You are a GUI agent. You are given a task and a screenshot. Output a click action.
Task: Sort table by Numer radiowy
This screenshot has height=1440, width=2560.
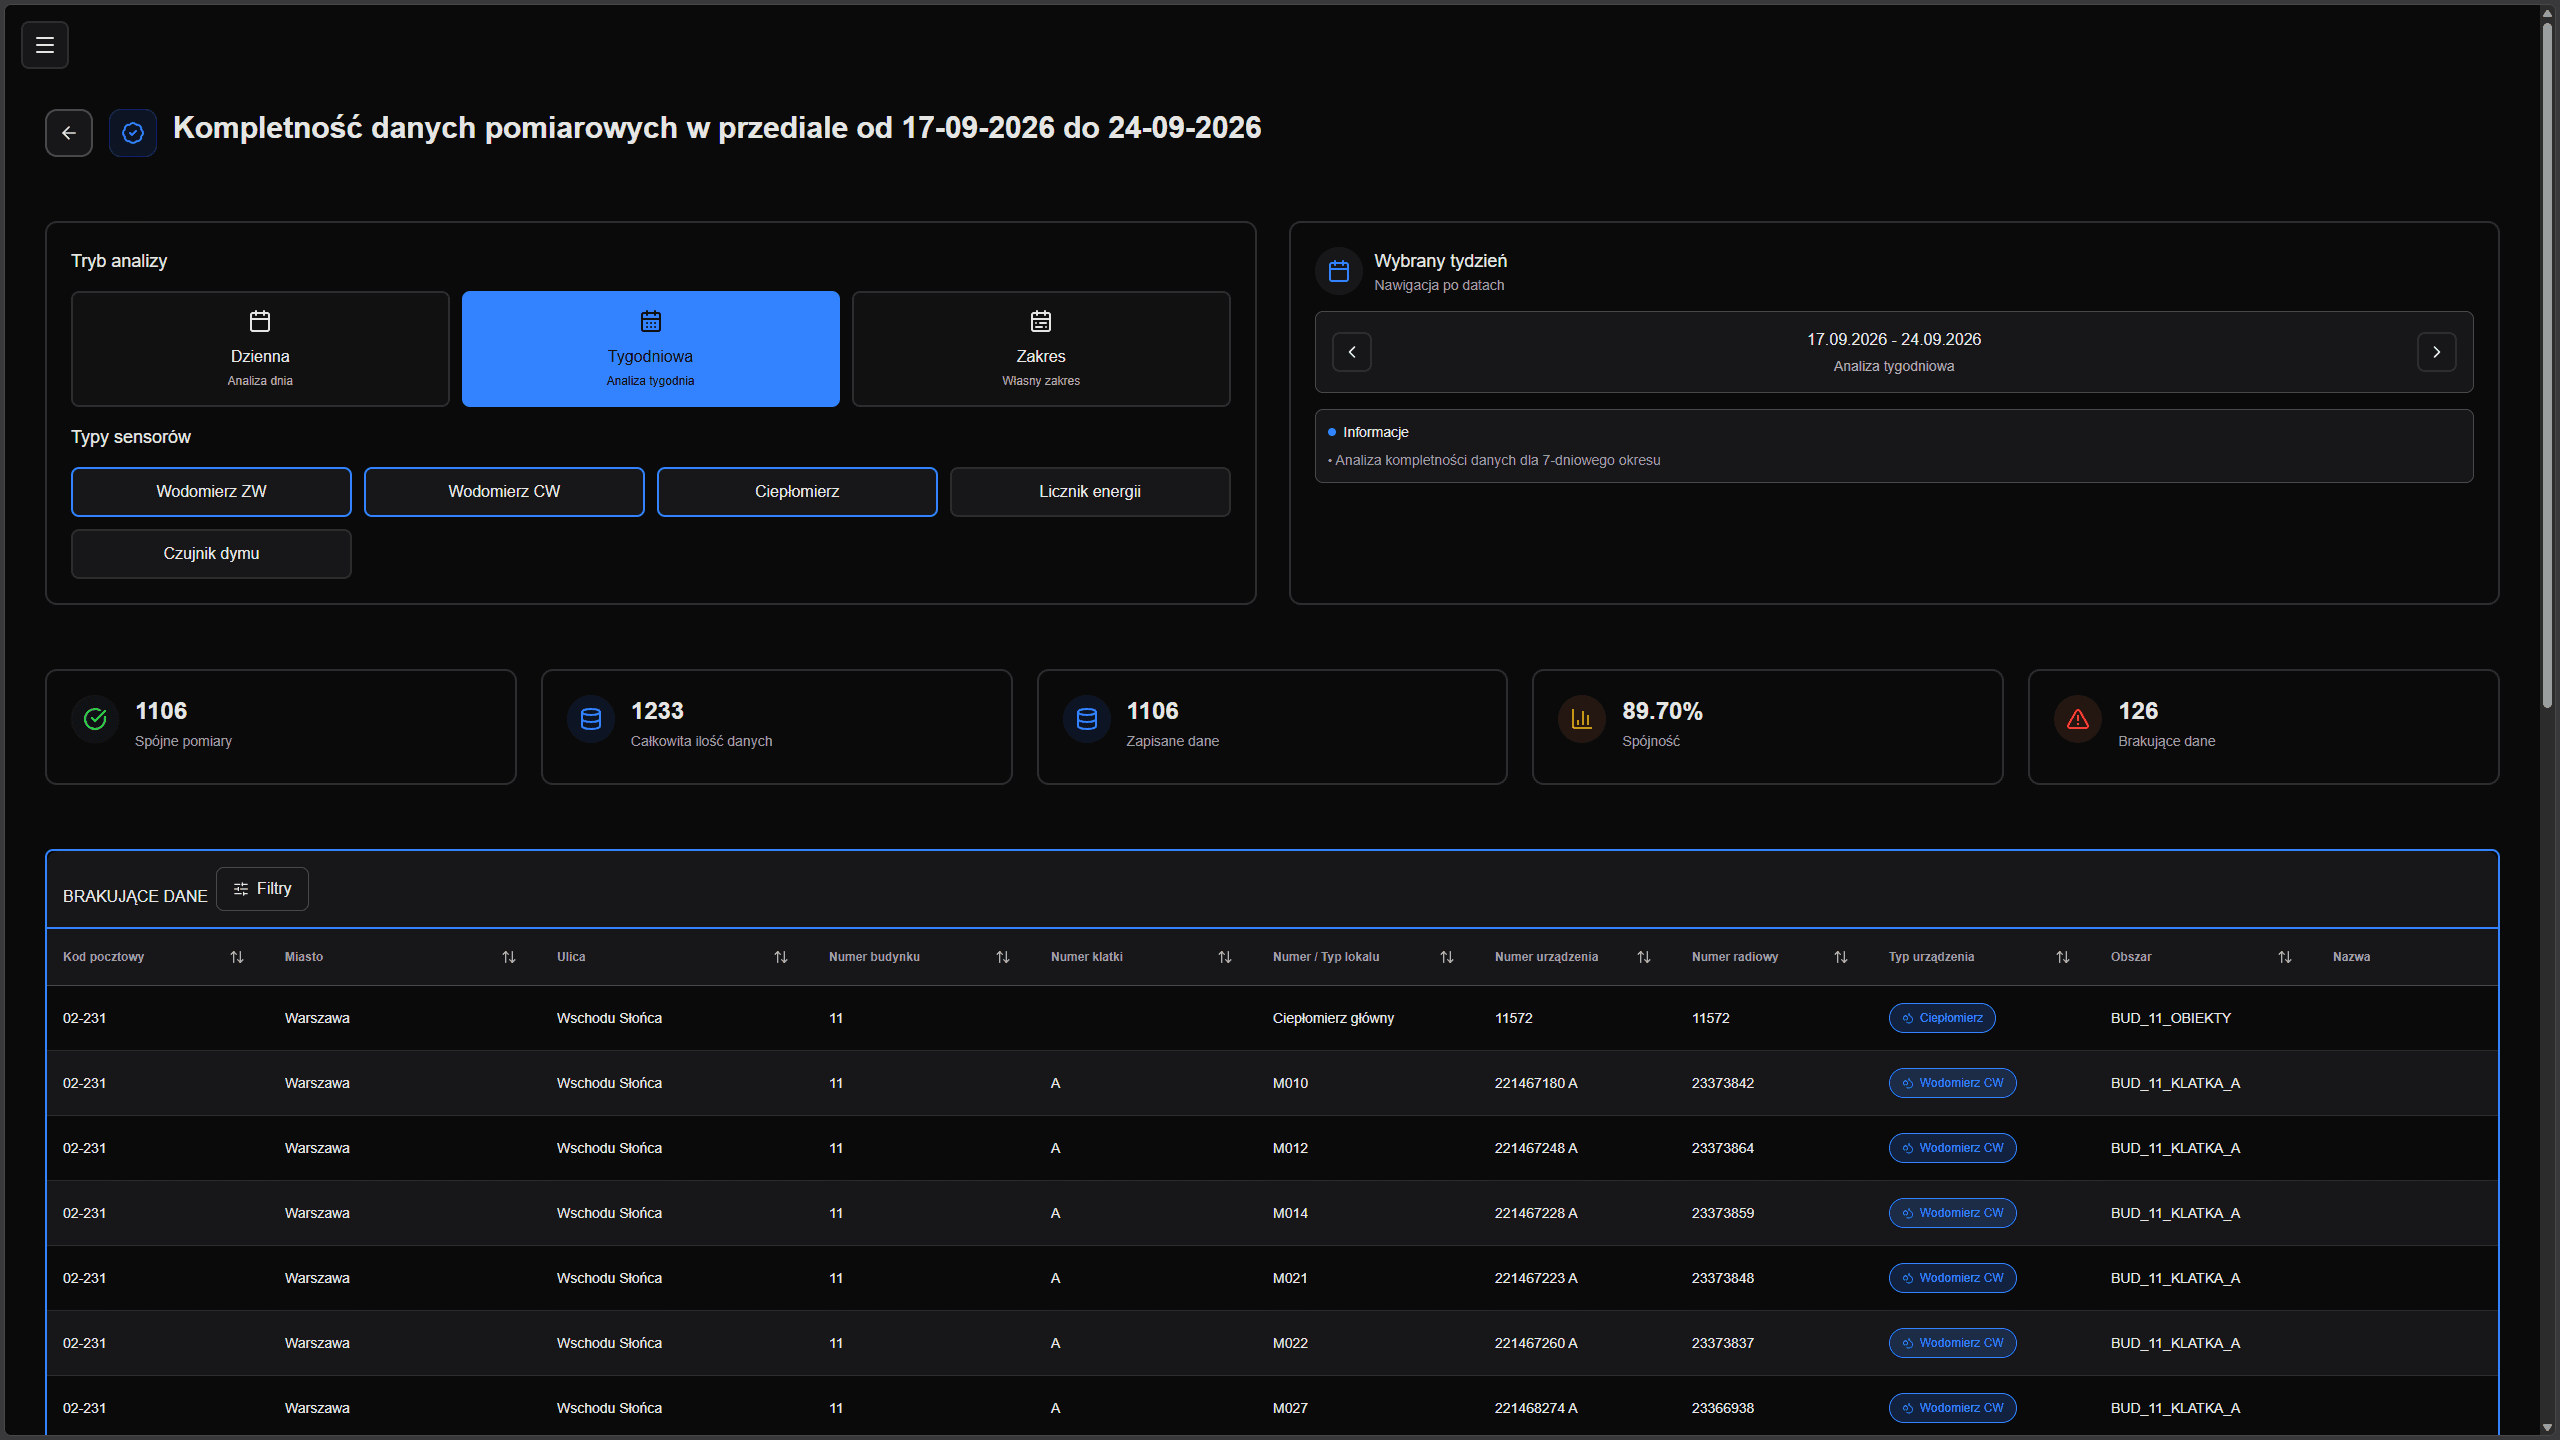[x=1841, y=957]
